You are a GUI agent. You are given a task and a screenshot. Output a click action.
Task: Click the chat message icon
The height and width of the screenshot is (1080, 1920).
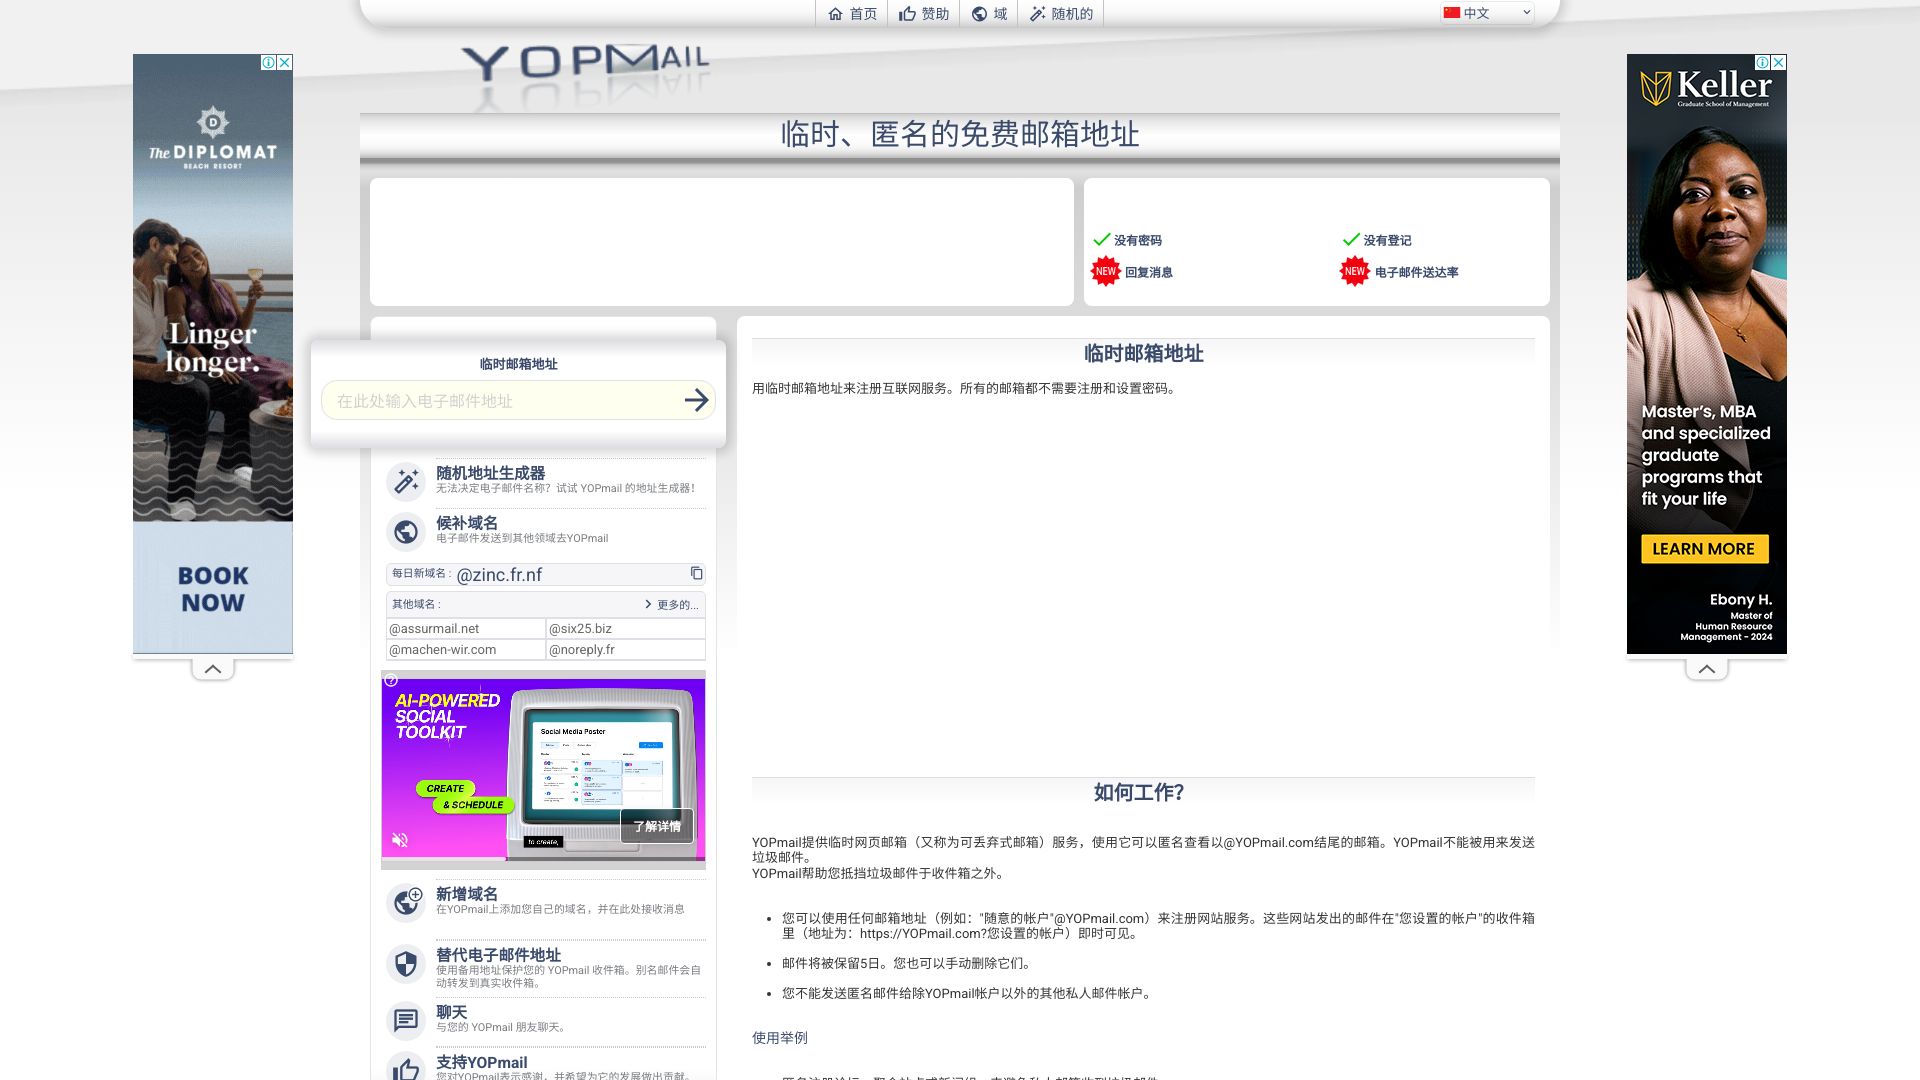[406, 1021]
